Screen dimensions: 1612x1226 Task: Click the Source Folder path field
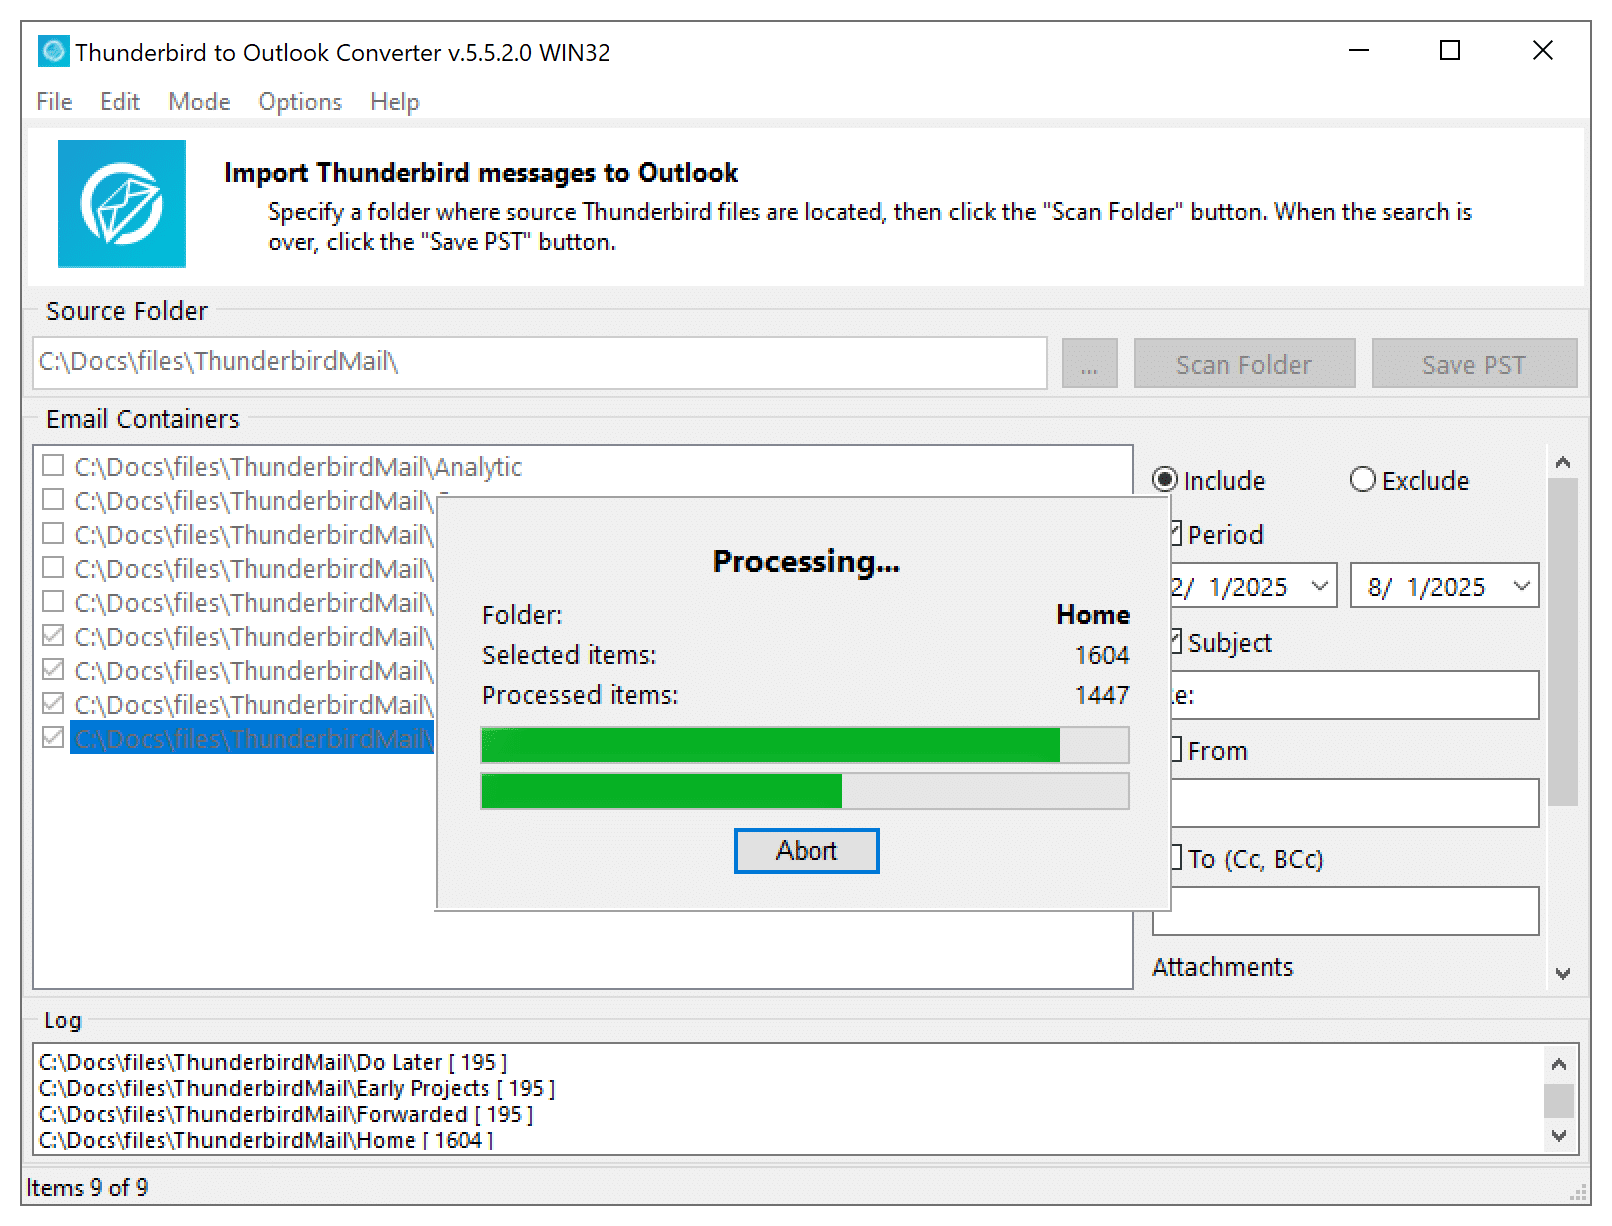click(x=539, y=362)
